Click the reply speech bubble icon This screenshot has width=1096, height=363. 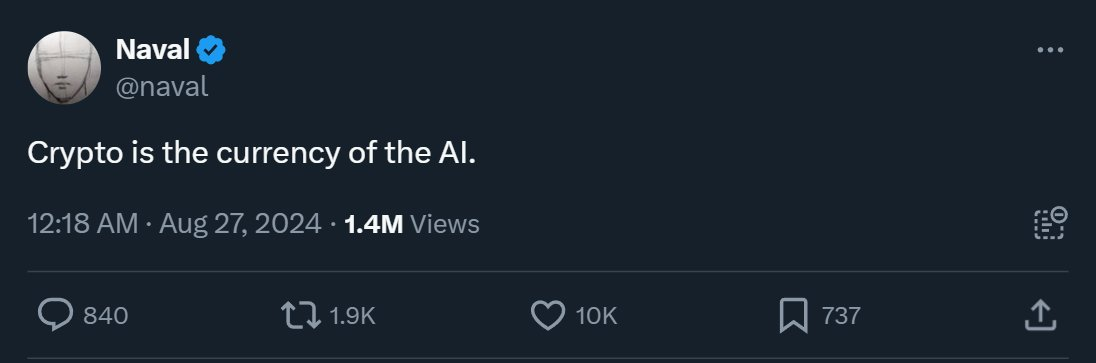coord(55,315)
